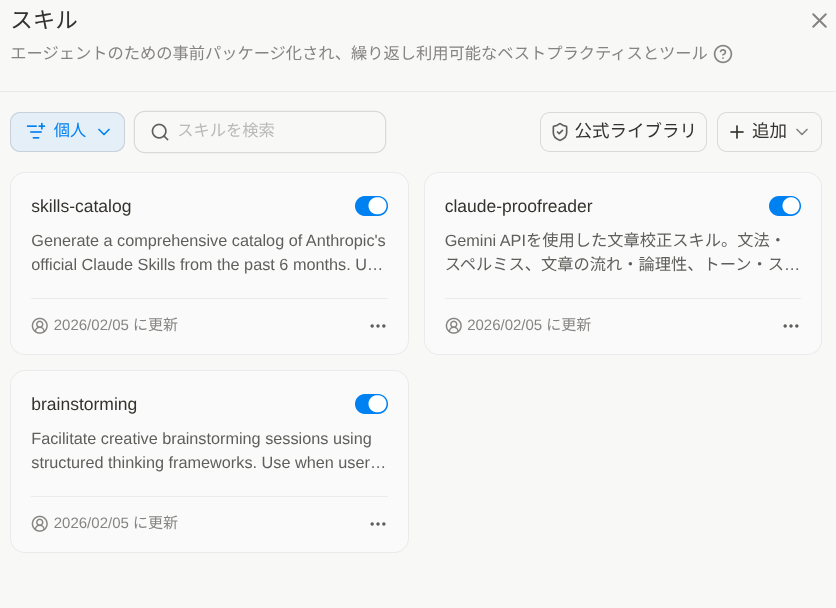The width and height of the screenshot is (836, 608).
Task: Click the user icon on claude-proofreader card
Action: point(453,326)
